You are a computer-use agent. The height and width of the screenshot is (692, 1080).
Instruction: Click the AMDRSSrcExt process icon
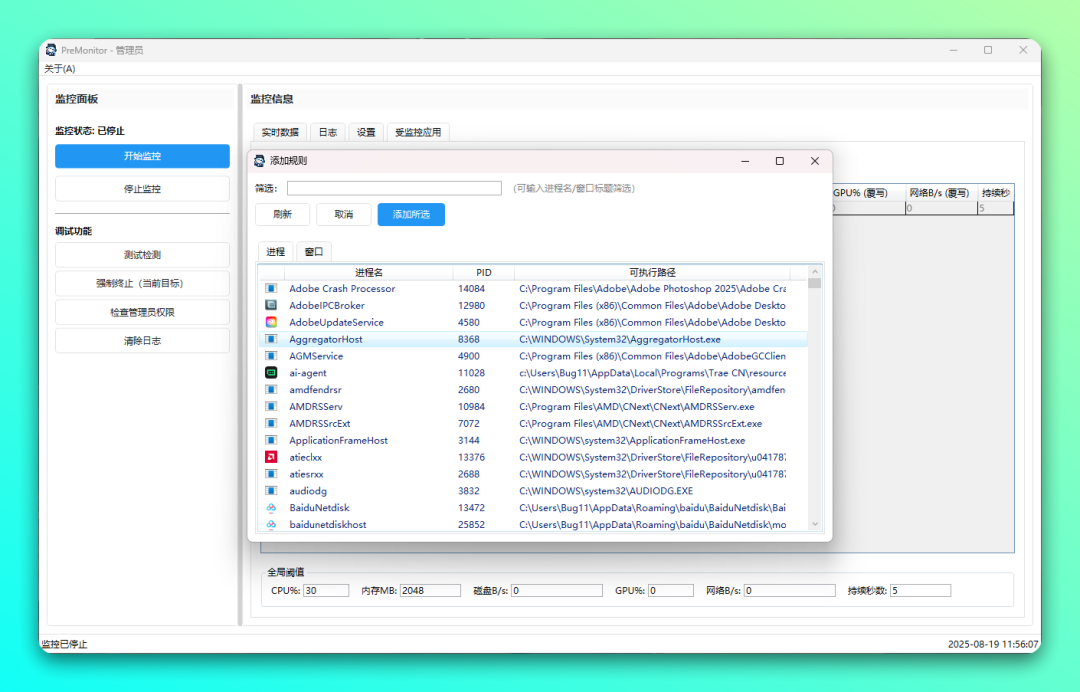271,423
